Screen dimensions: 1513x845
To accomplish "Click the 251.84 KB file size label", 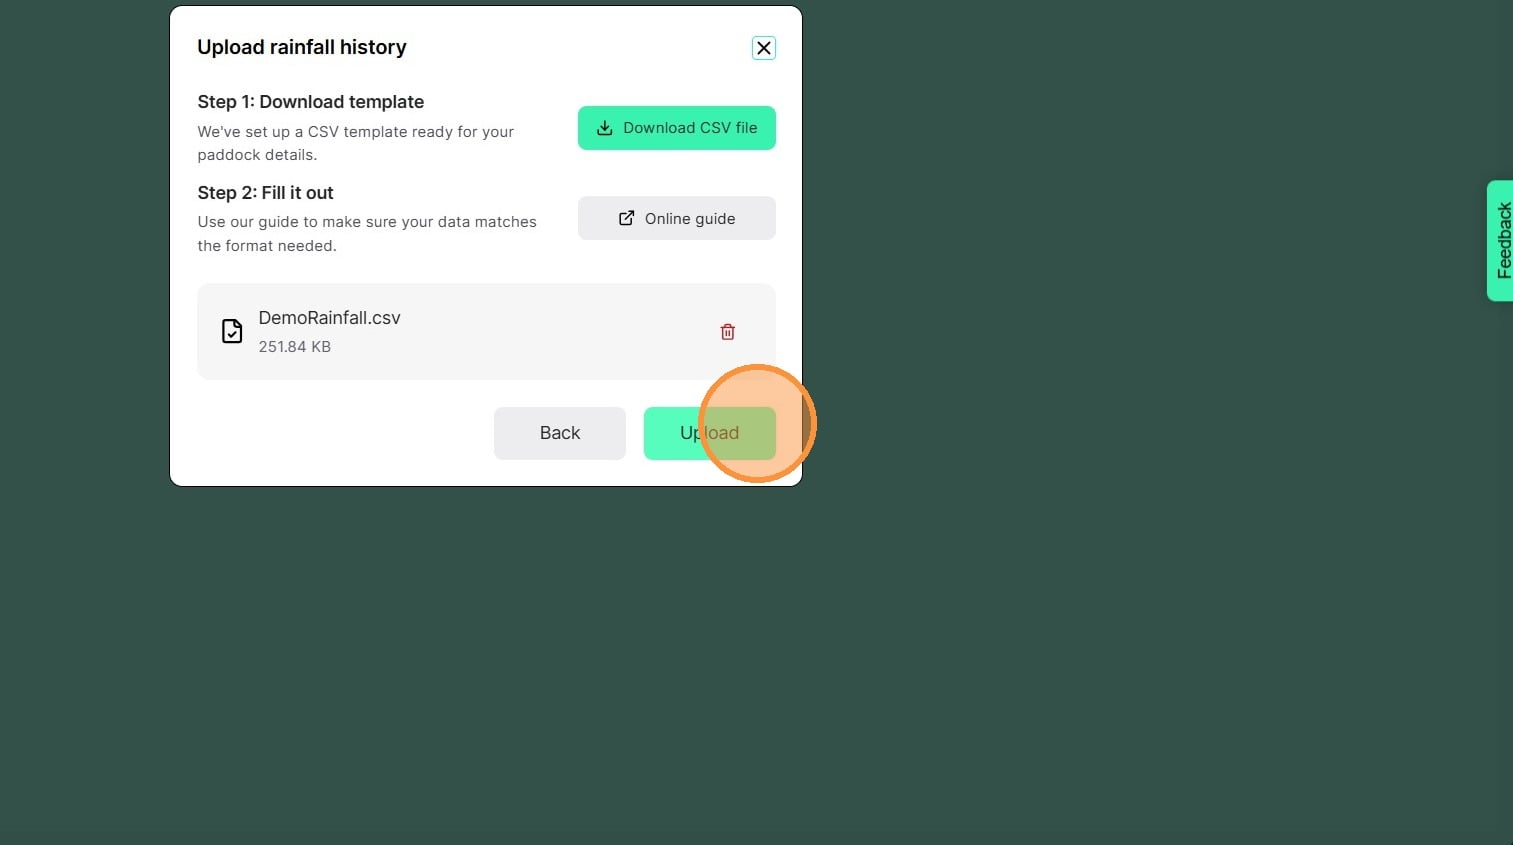I will coord(294,347).
